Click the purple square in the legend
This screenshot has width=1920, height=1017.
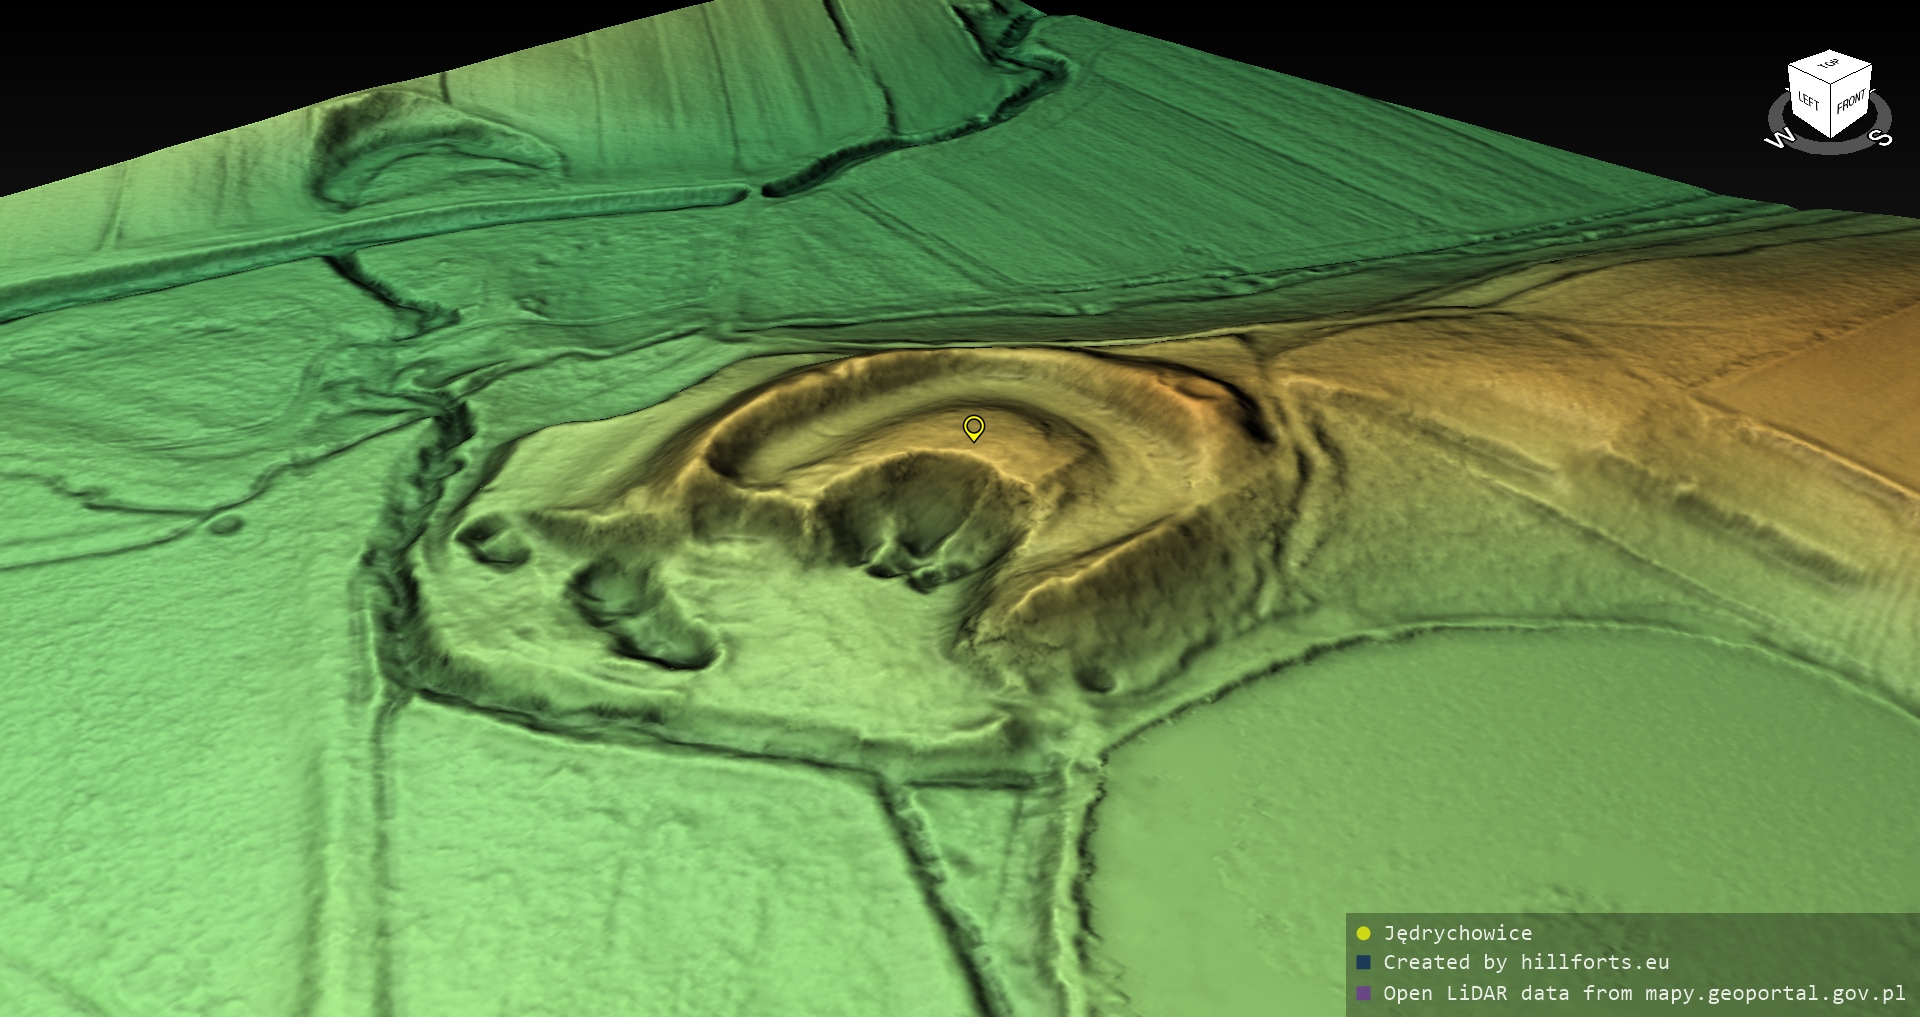pyautogui.click(x=1363, y=994)
